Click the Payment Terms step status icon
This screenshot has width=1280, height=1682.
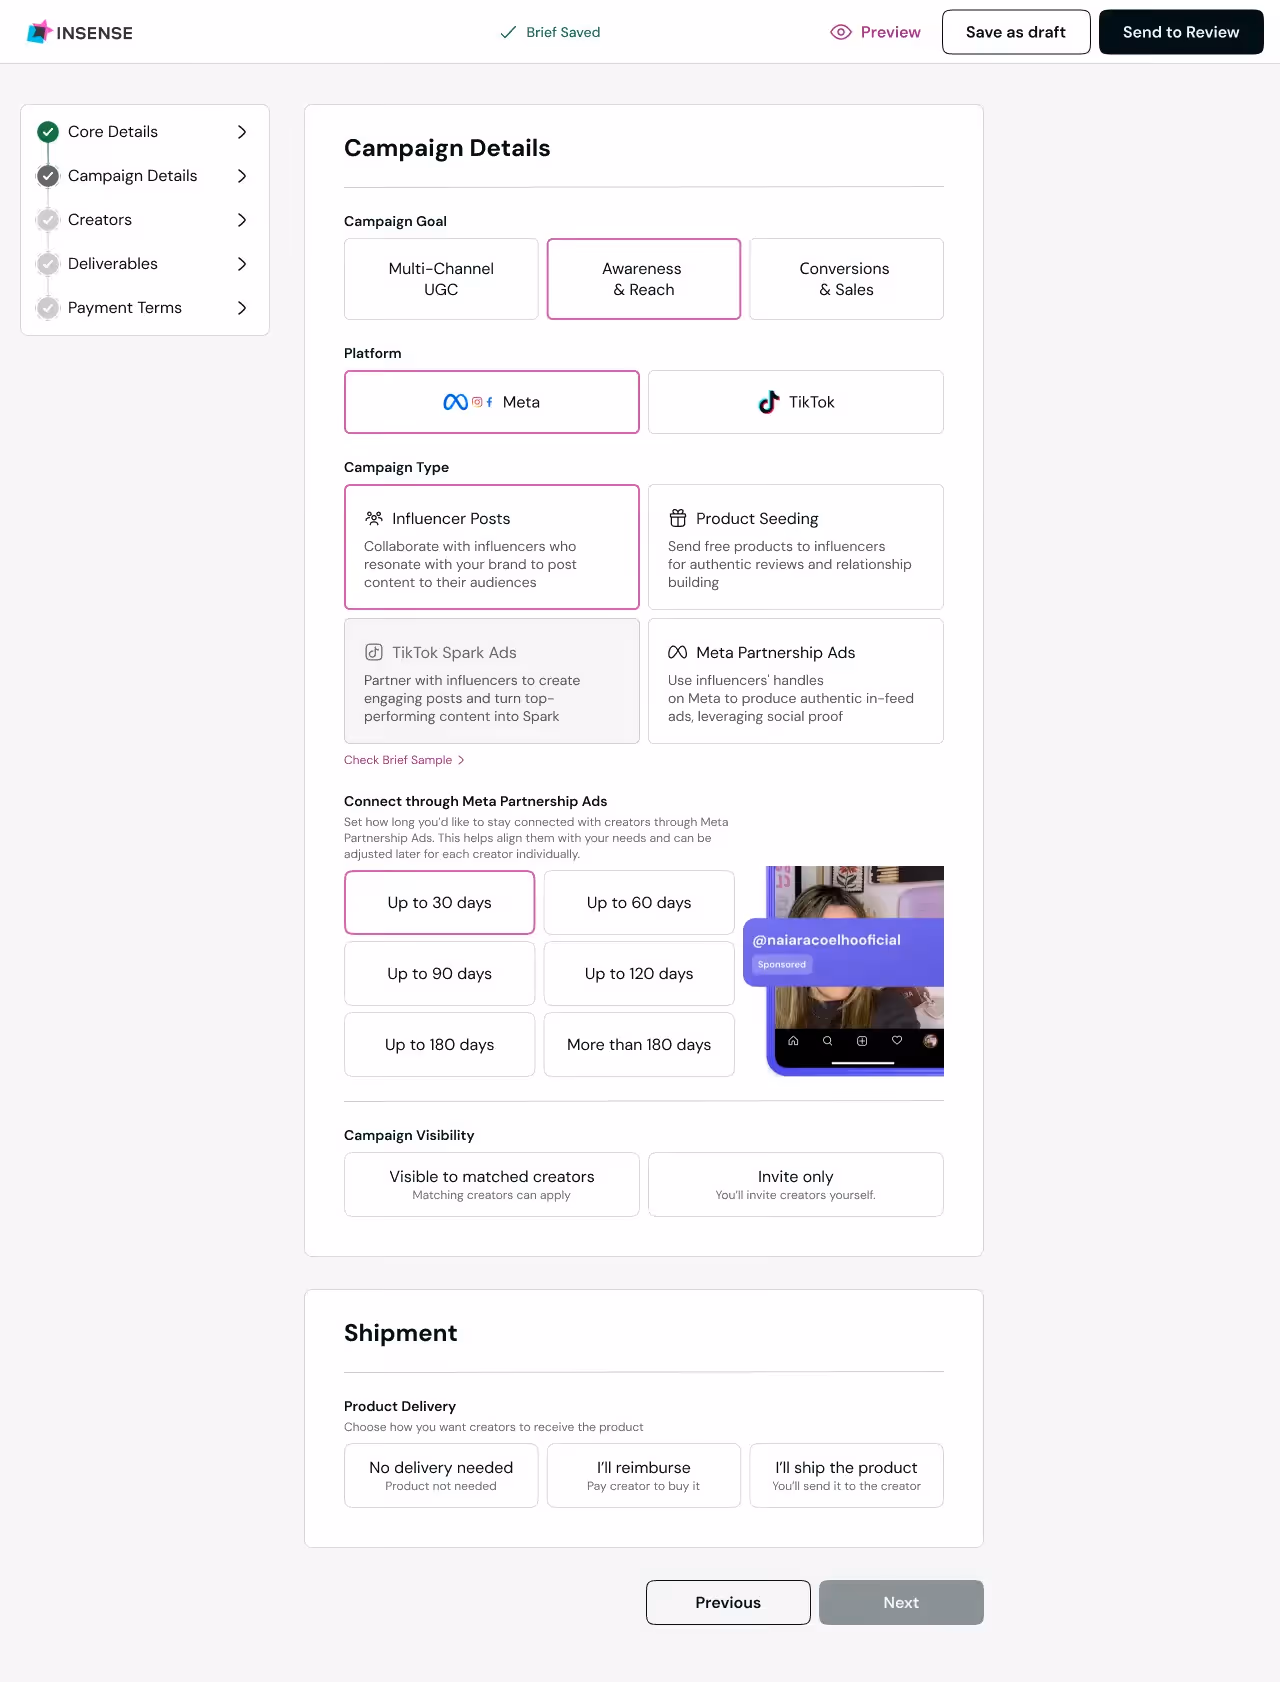tap(48, 308)
